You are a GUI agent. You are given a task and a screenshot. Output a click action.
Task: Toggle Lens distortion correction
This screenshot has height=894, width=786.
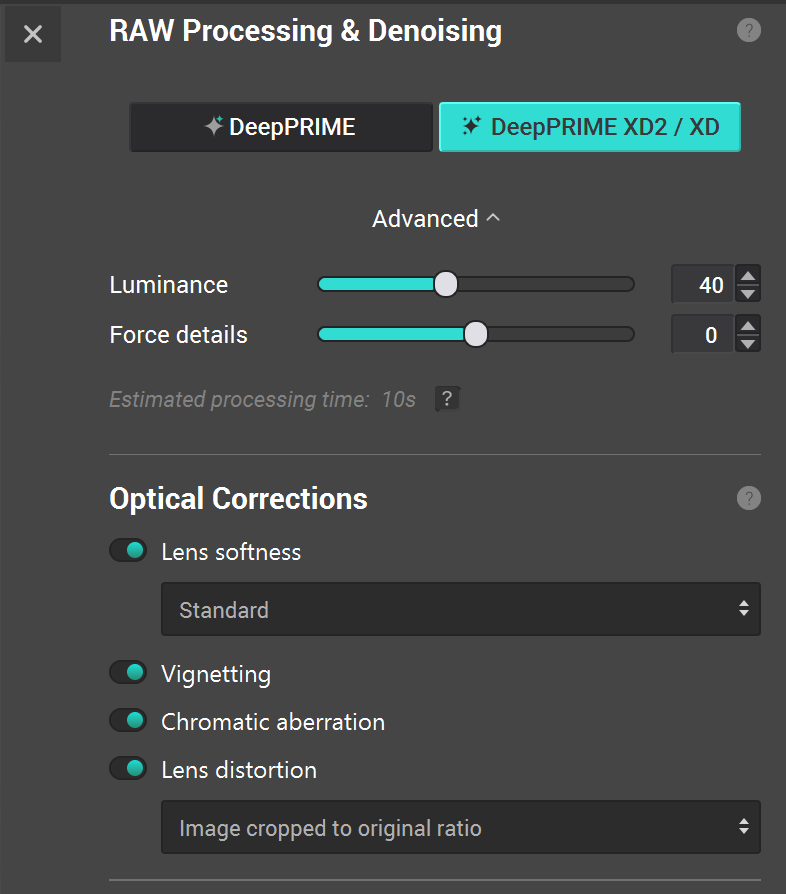tap(128, 769)
